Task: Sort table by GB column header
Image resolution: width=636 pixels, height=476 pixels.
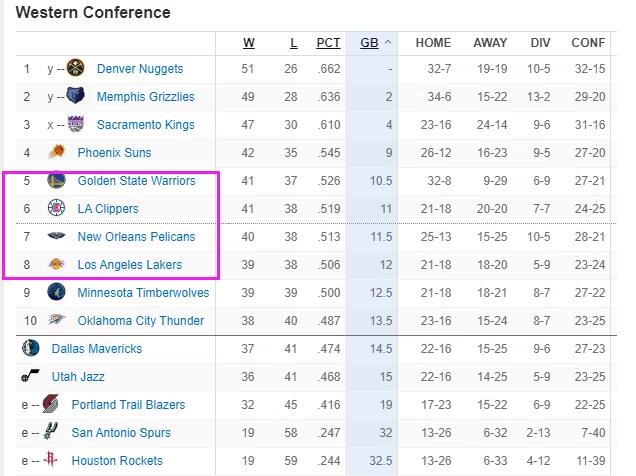Action: (x=368, y=43)
